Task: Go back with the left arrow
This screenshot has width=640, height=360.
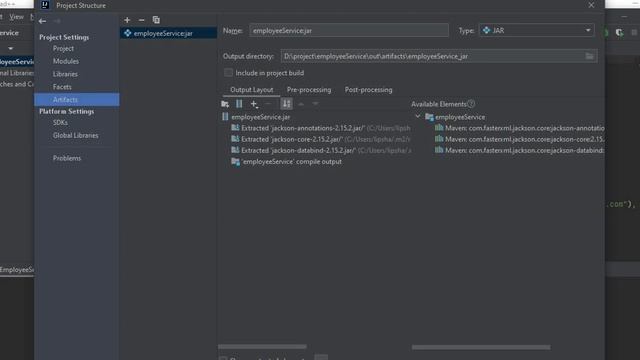Action: click(x=42, y=21)
